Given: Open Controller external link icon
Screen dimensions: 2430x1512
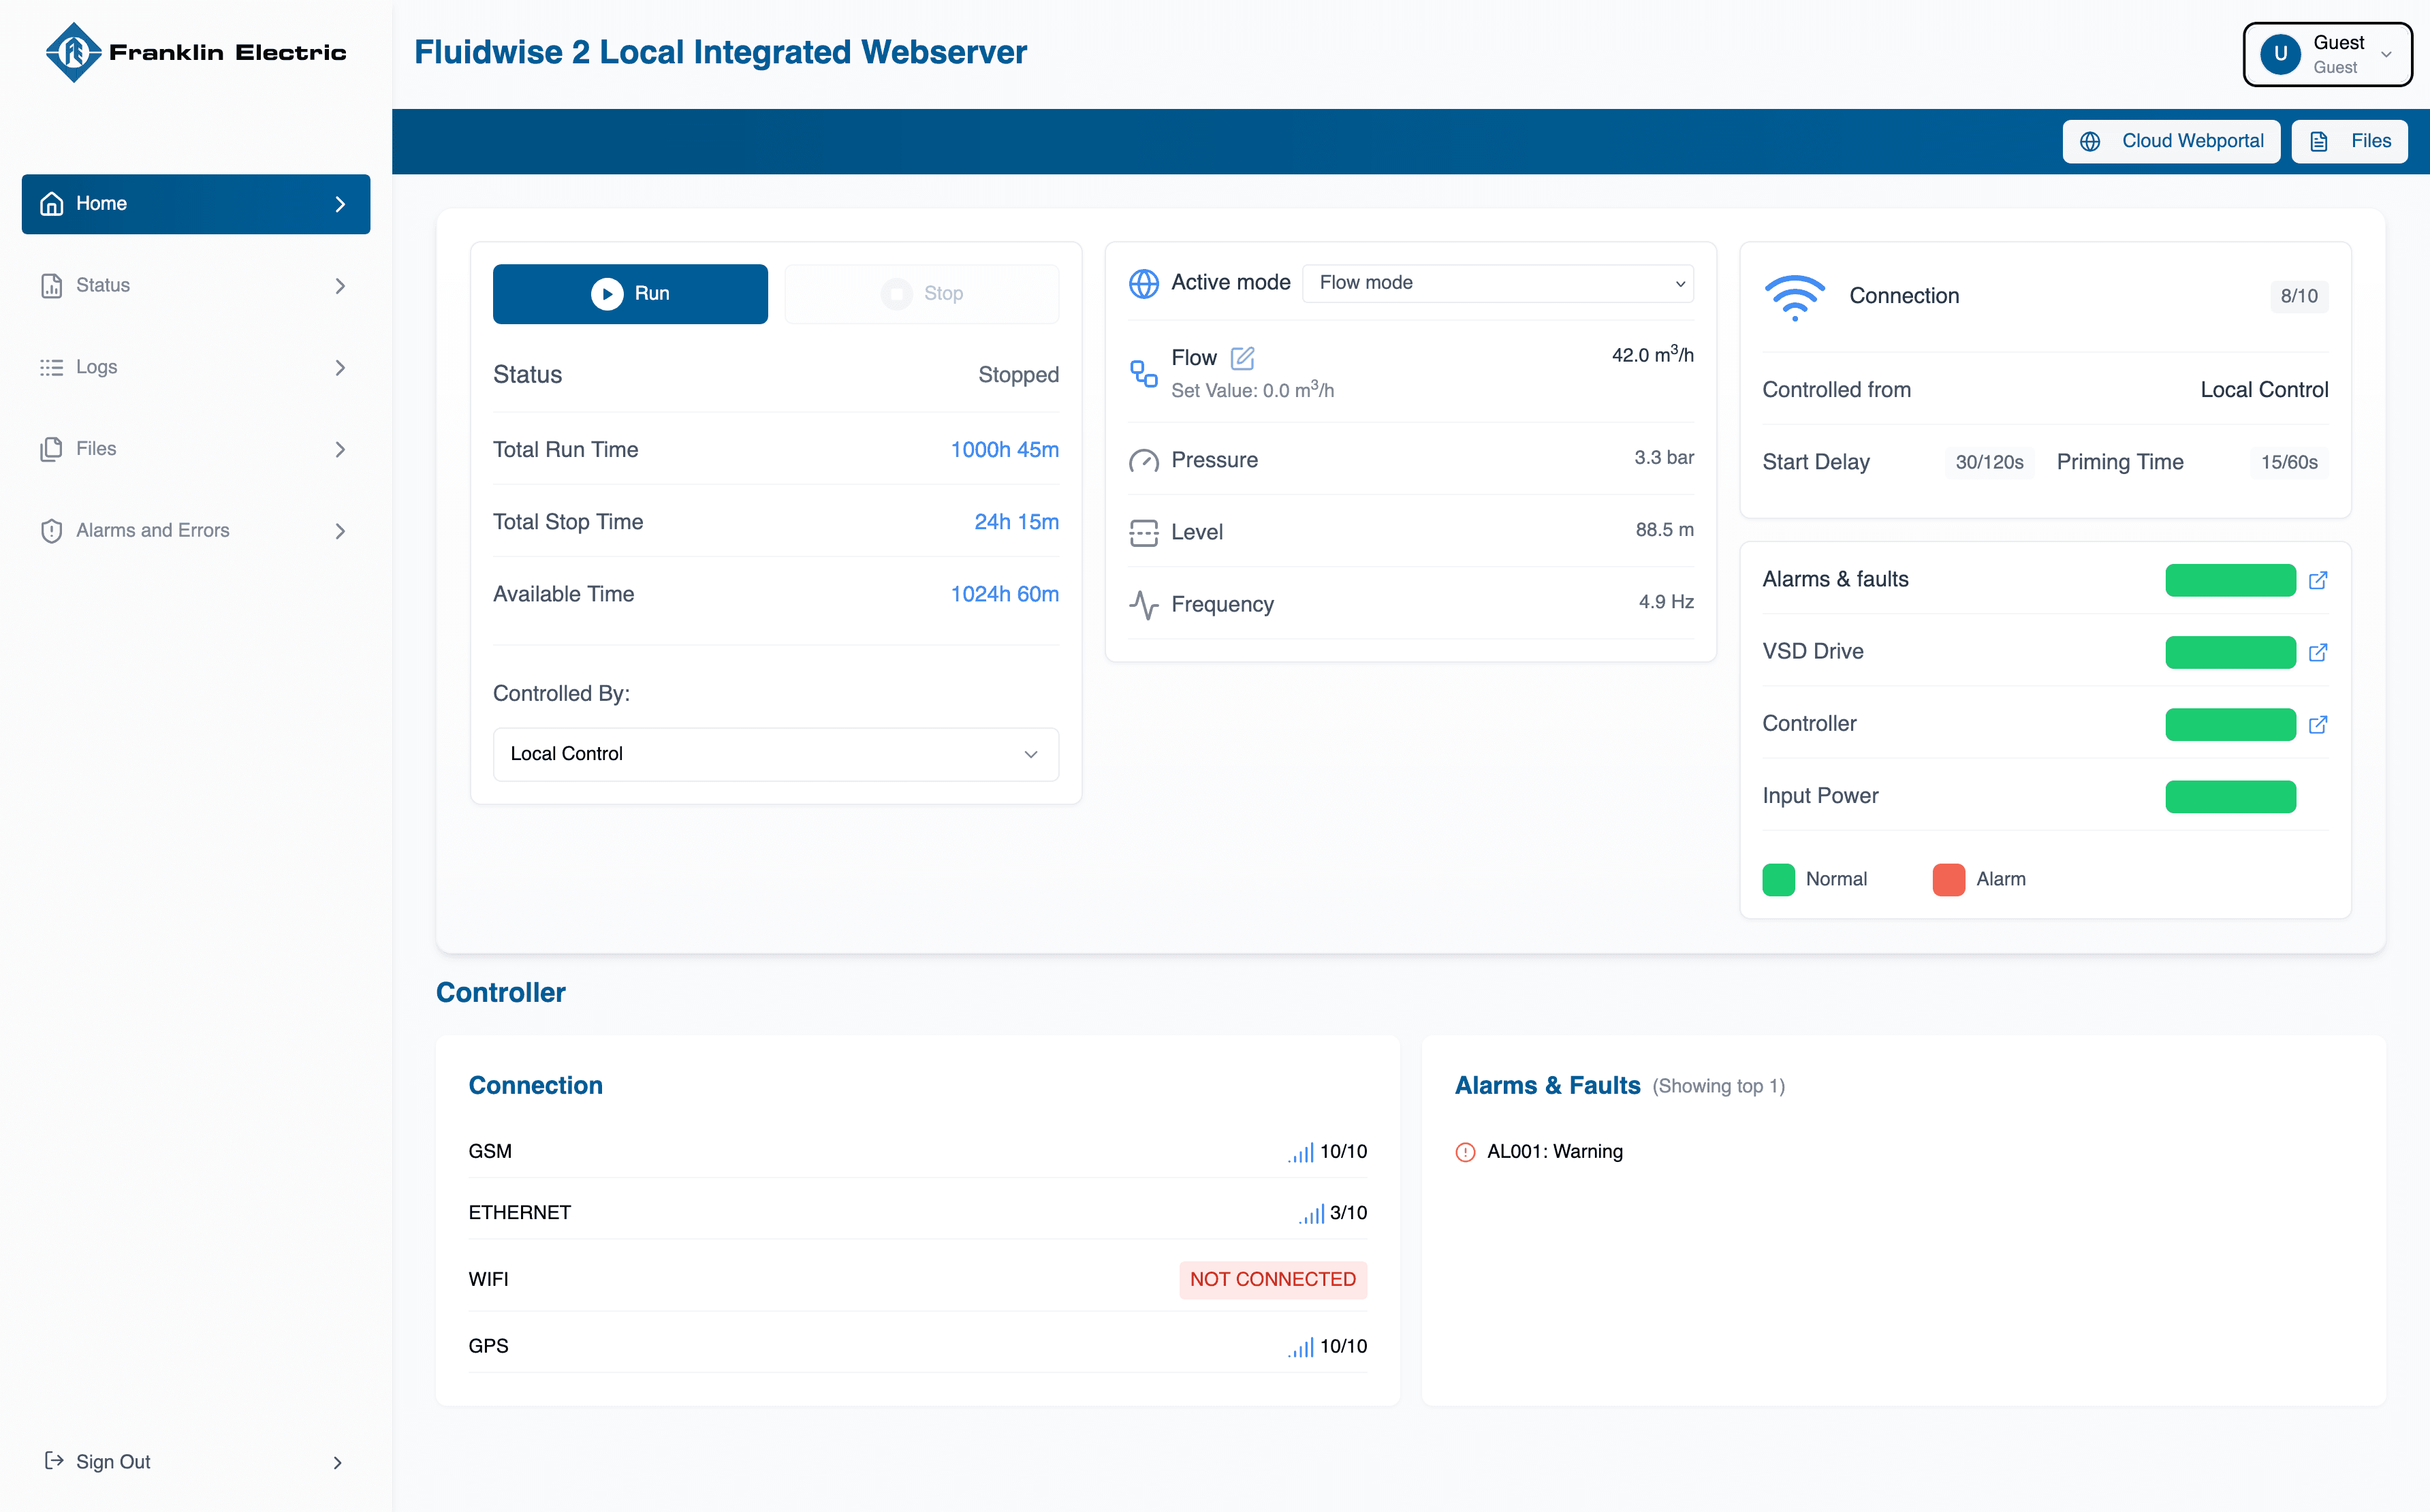Looking at the screenshot, I should point(2318,724).
